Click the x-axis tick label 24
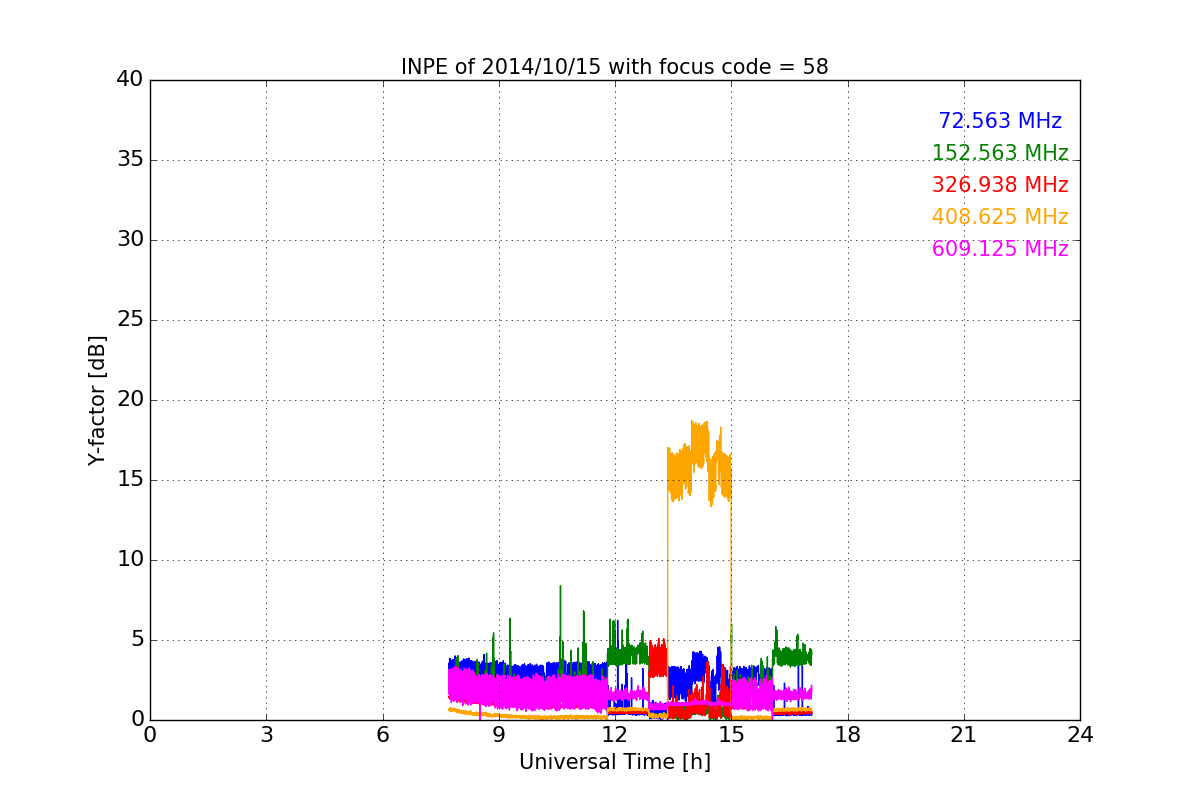The width and height of the screenshot is (1200, 800). [1080, 735]
